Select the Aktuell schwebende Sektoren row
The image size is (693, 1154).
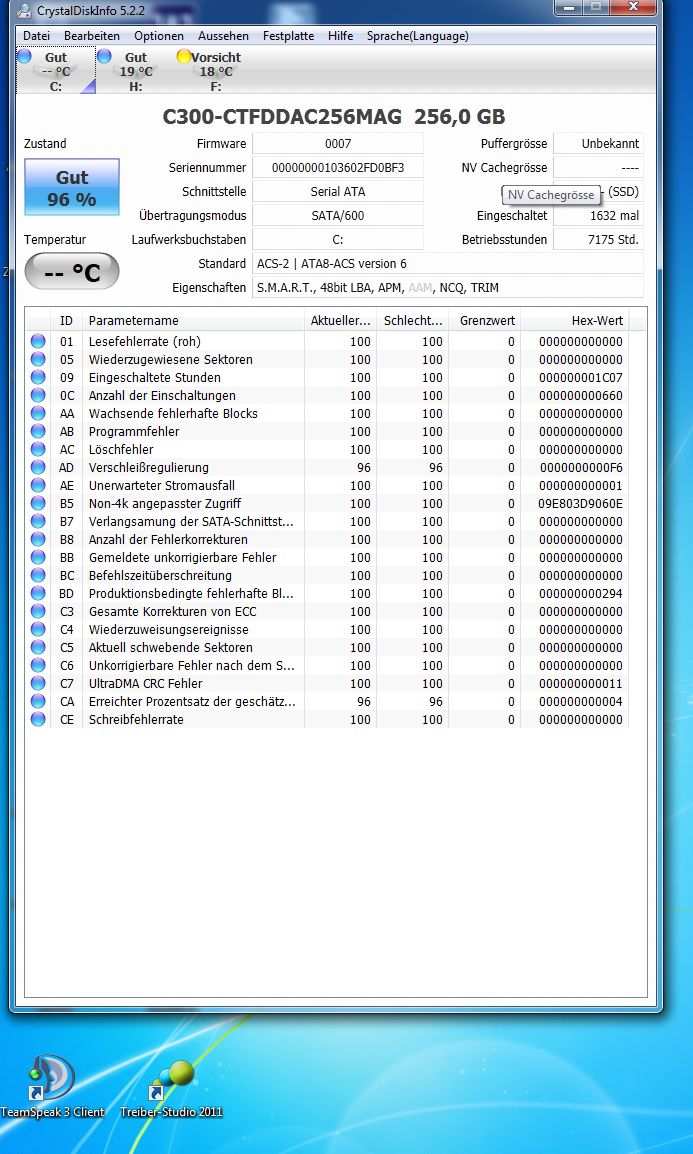click(x=327, y=648)
